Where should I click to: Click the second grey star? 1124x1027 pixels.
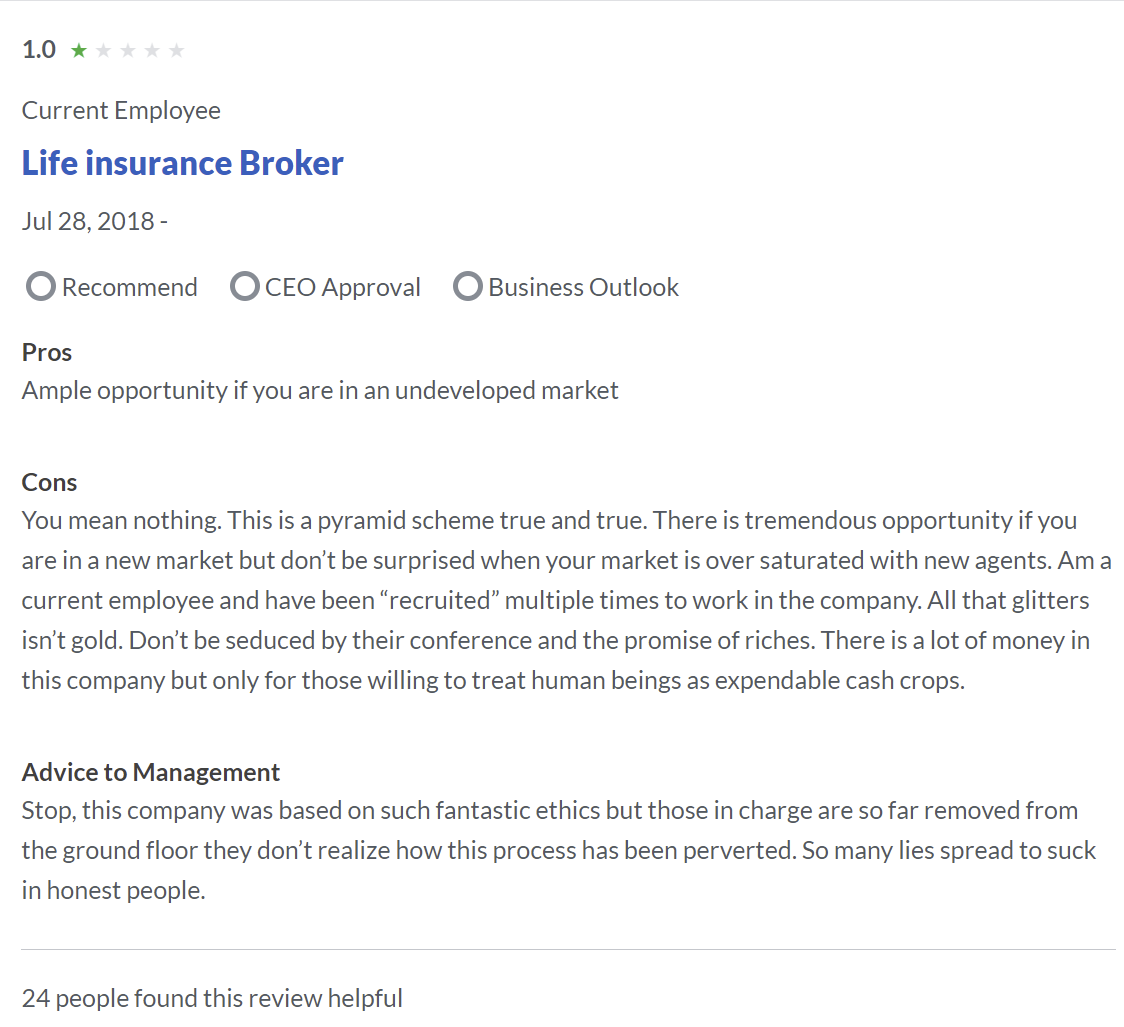pos(103,50)
